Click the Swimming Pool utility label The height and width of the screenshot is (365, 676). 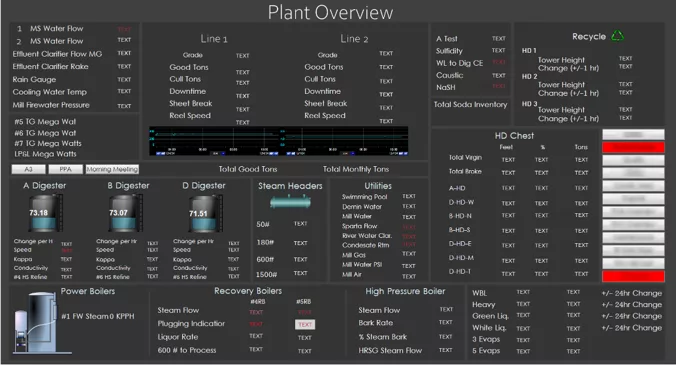pyautogui.click(x=365, y=197)
